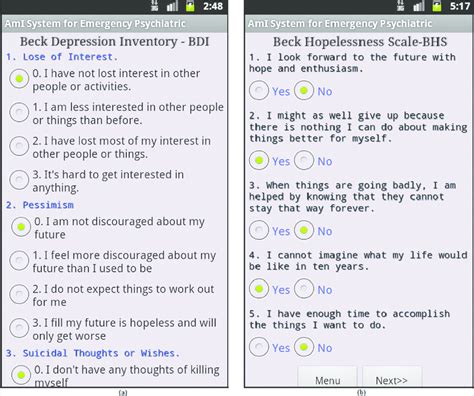
Task: Answer No to 'I have enough time to accomplish'
Action: pos(304,347)
